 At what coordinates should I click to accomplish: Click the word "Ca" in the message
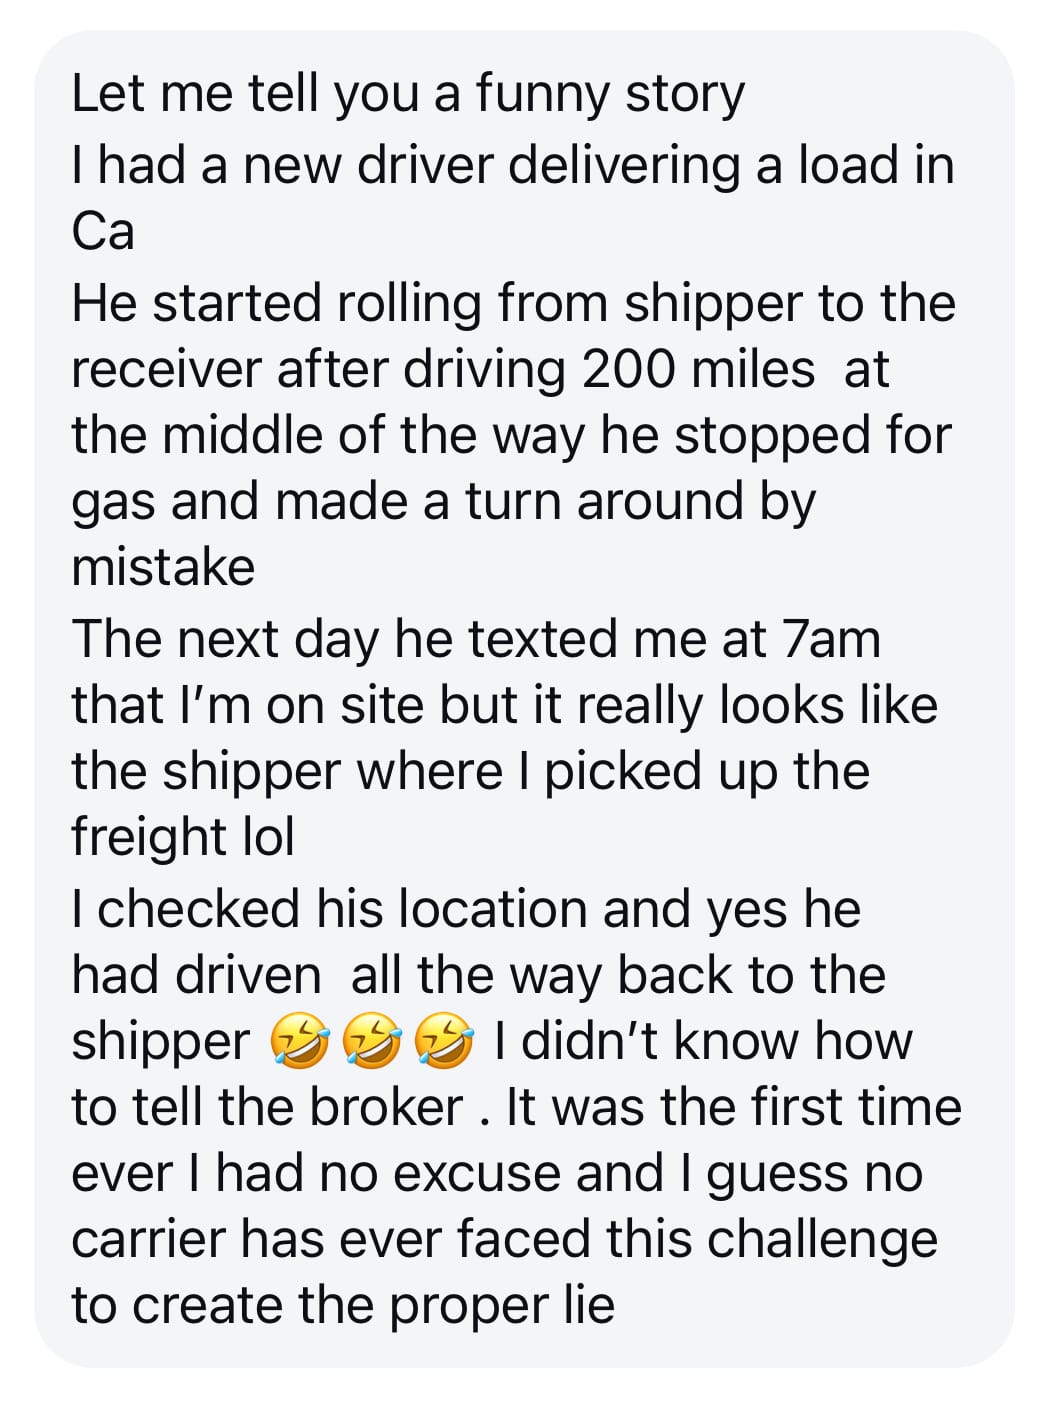(x=102, y=231)
